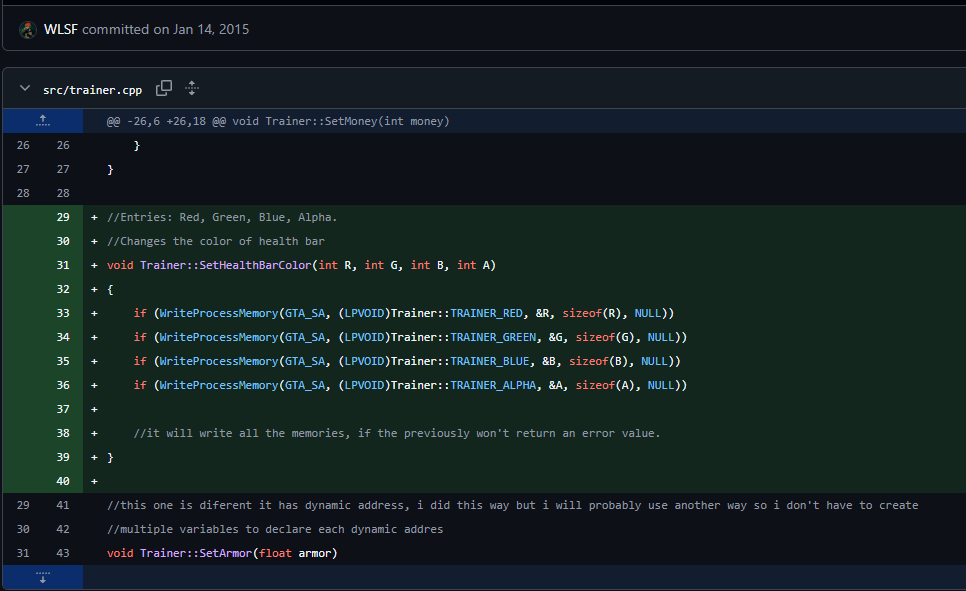Screen dimensions: 966x591
Task: Click the WLSF avatar image
Action: tap(27, 30)
